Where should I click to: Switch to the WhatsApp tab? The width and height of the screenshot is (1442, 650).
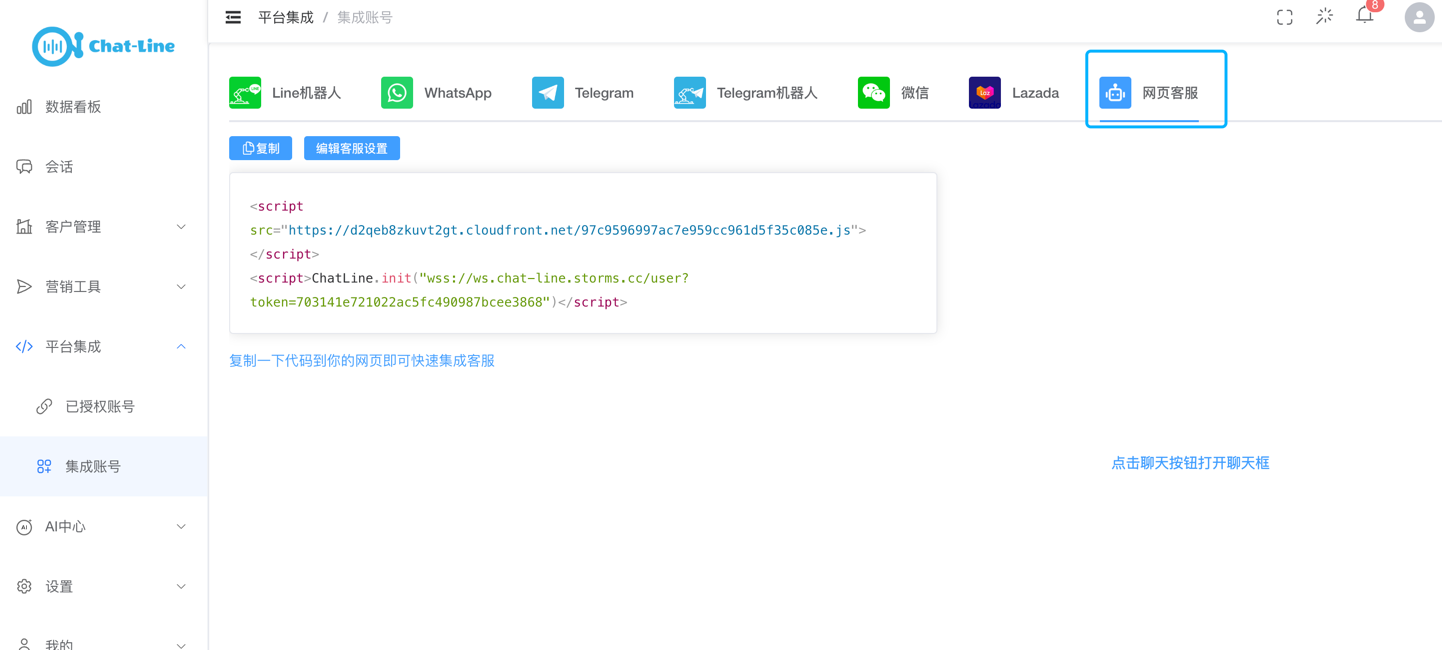tap(436, 93)
